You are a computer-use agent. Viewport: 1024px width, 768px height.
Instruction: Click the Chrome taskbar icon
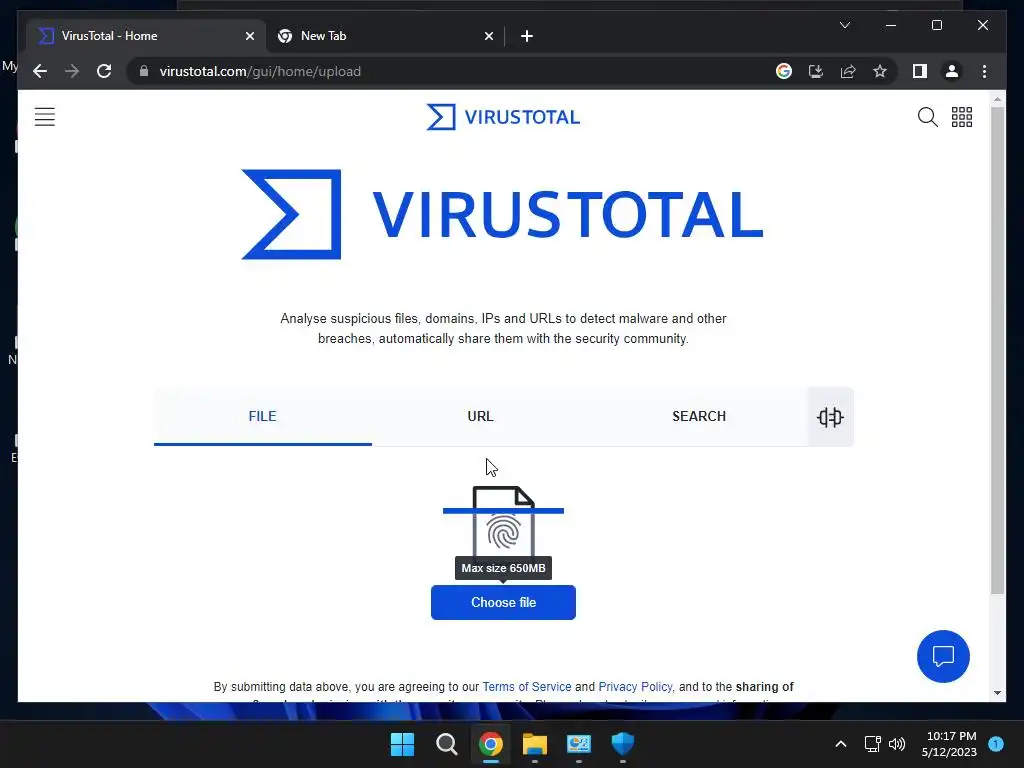tap(490, 744)
